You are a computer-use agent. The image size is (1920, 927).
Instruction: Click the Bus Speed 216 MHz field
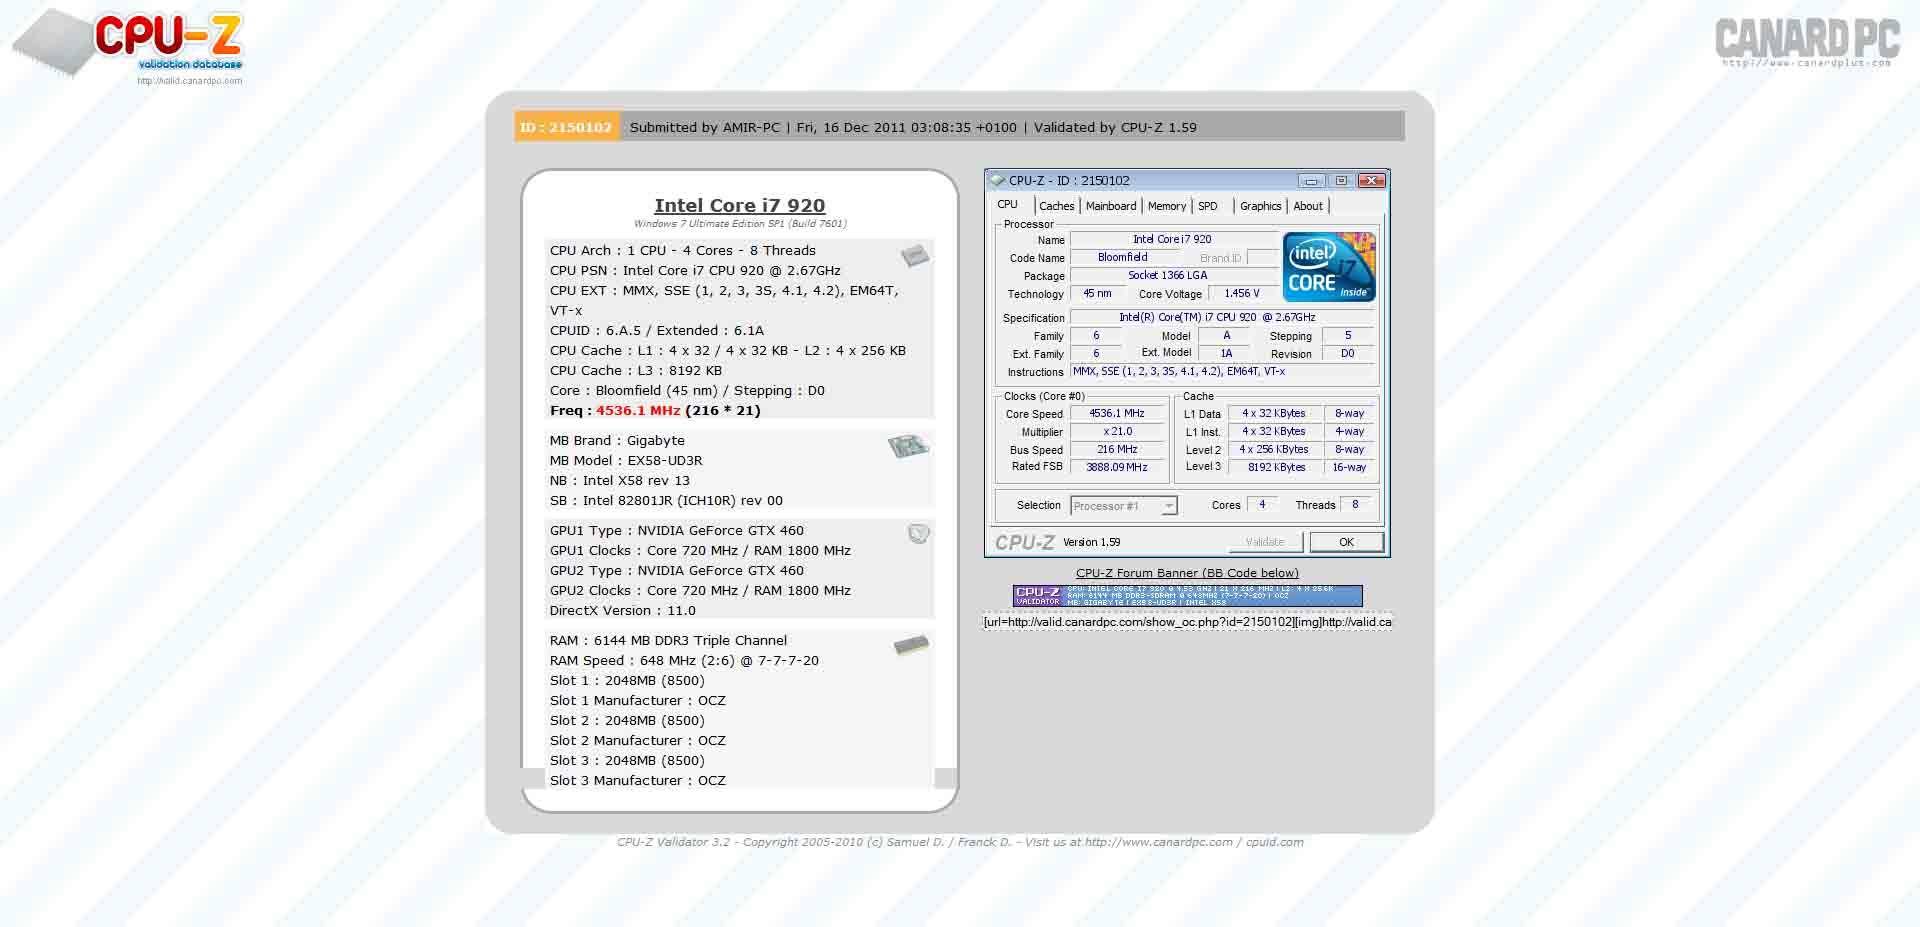tap(1118, 449)
